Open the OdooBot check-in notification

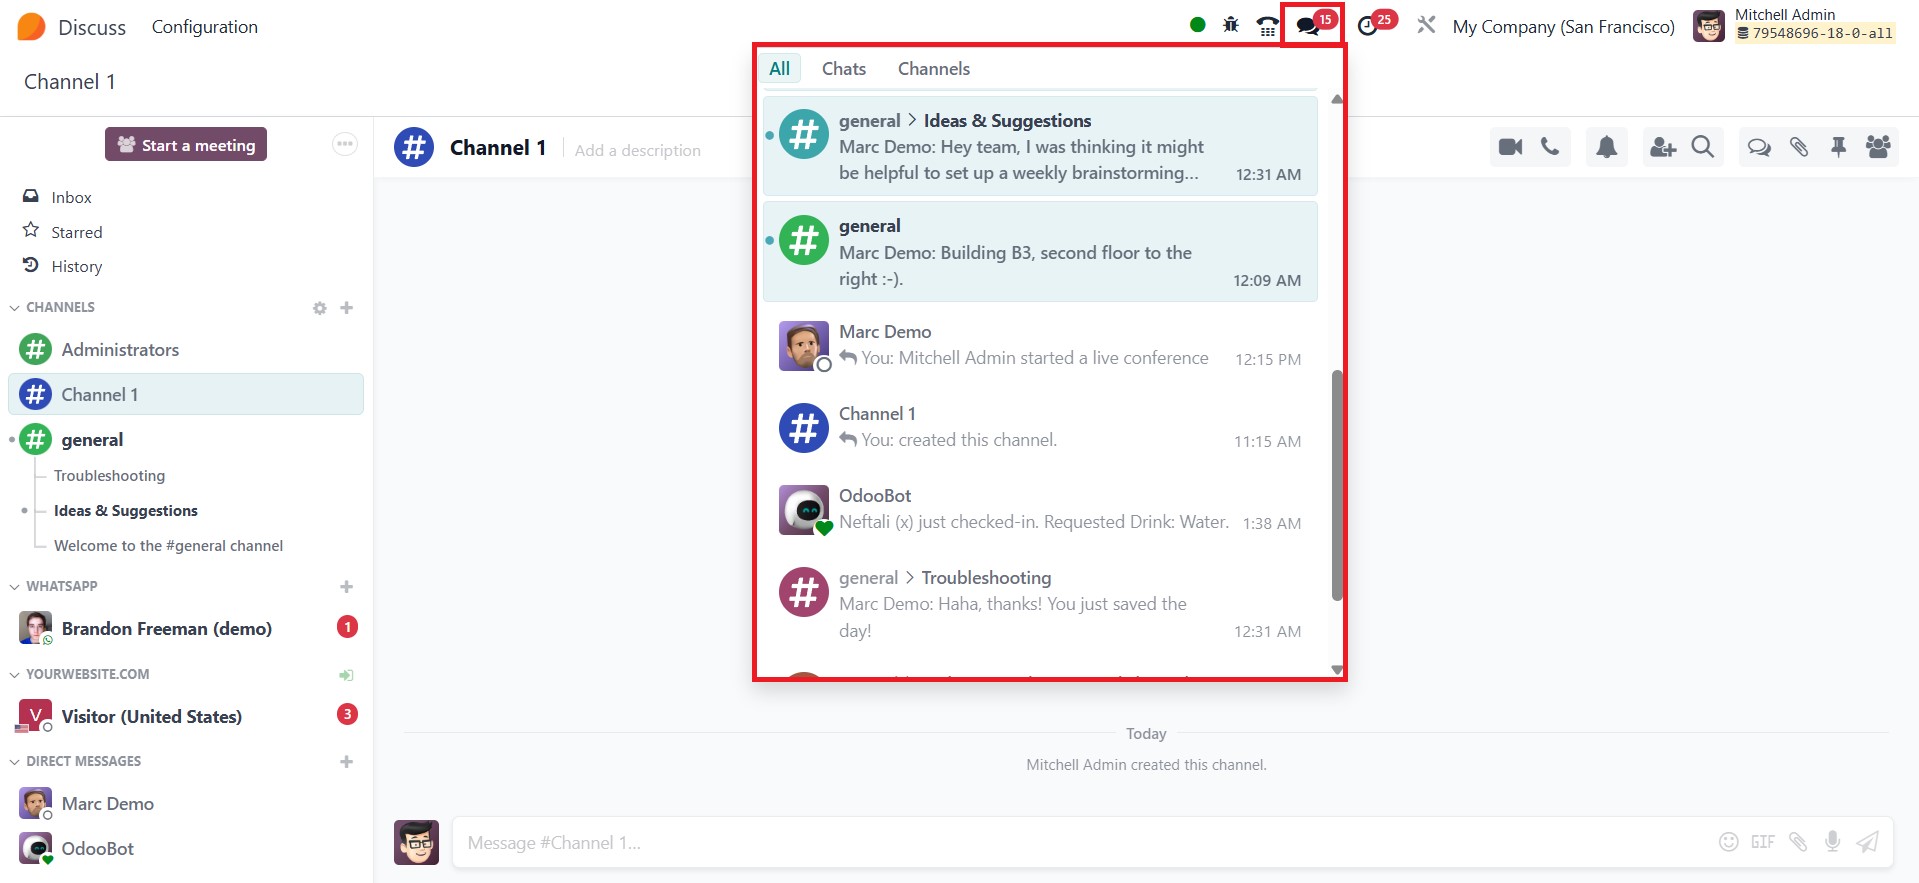tap(1040, 509)
